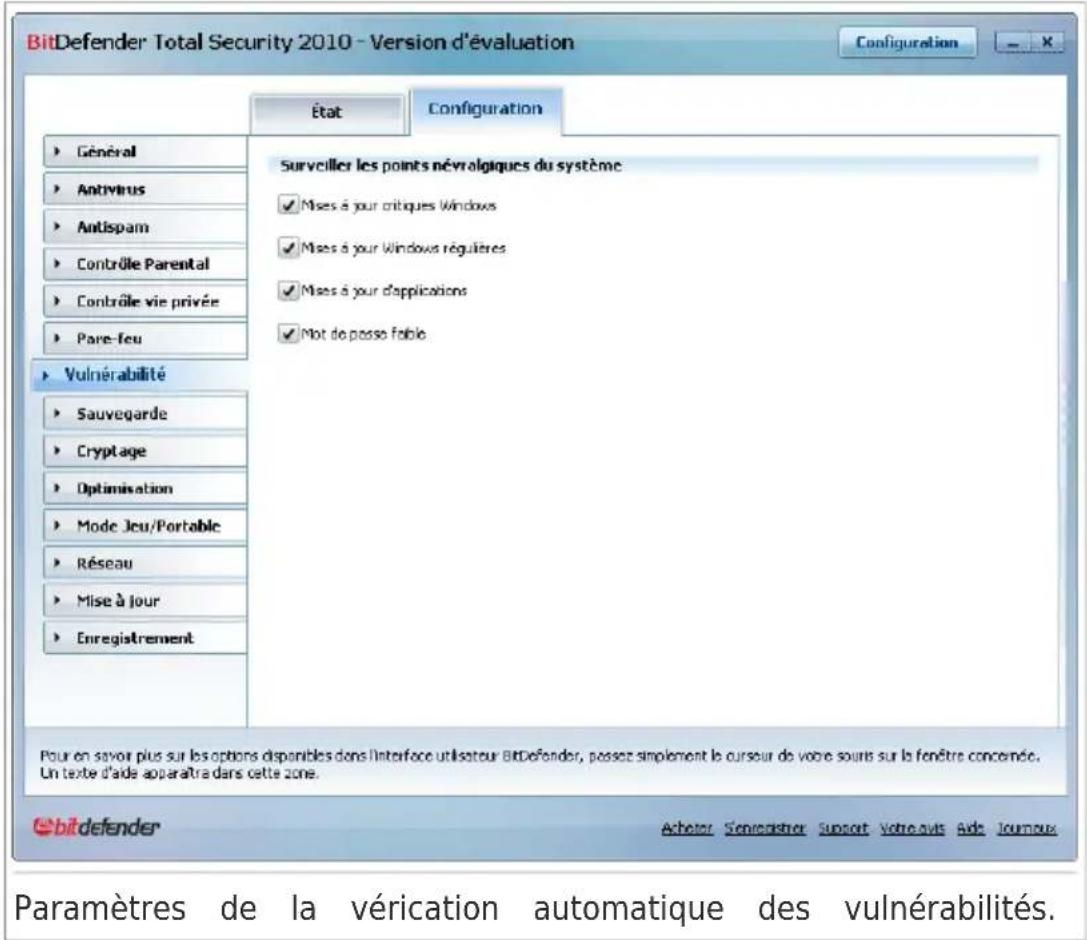The width and height of the screenshot is (1087, 940).
Task: Toggle Mises à jour d'applications checkbox
Action: 288,290
